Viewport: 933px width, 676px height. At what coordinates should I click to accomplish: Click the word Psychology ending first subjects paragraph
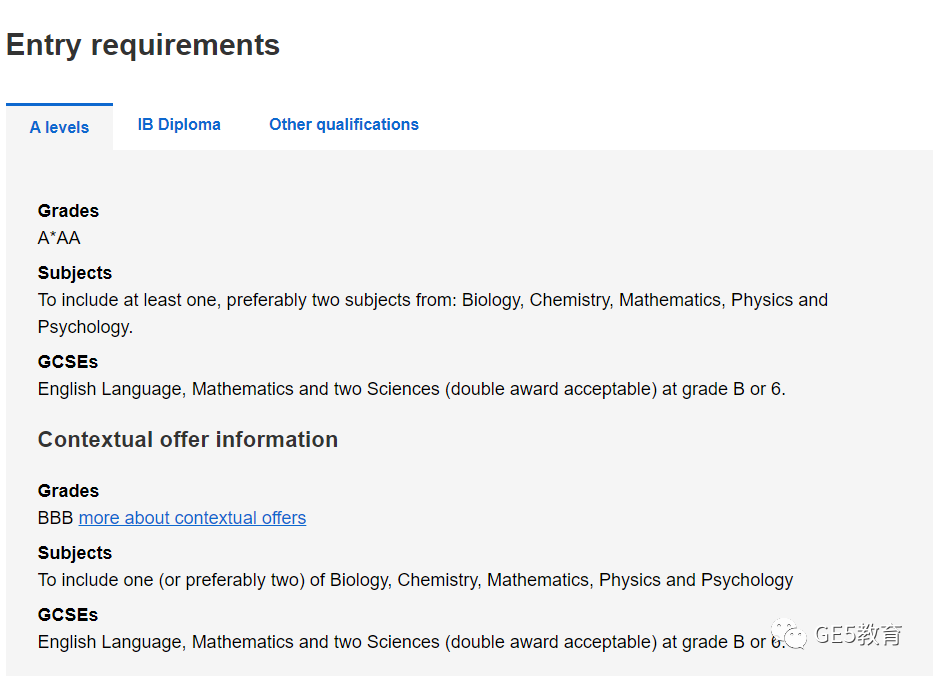pos(85,327)
